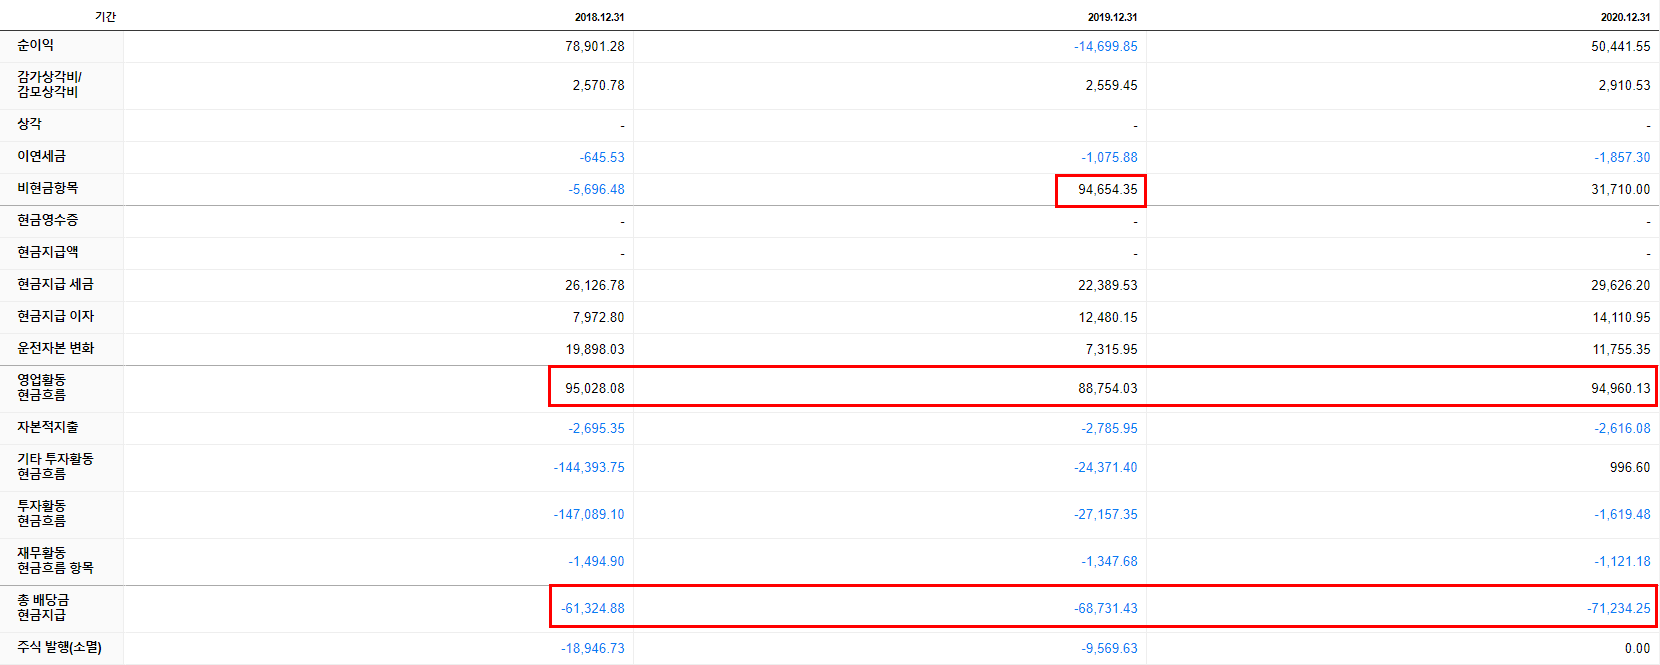Click dividends paid value -61,324.88

tap(592, 608)
